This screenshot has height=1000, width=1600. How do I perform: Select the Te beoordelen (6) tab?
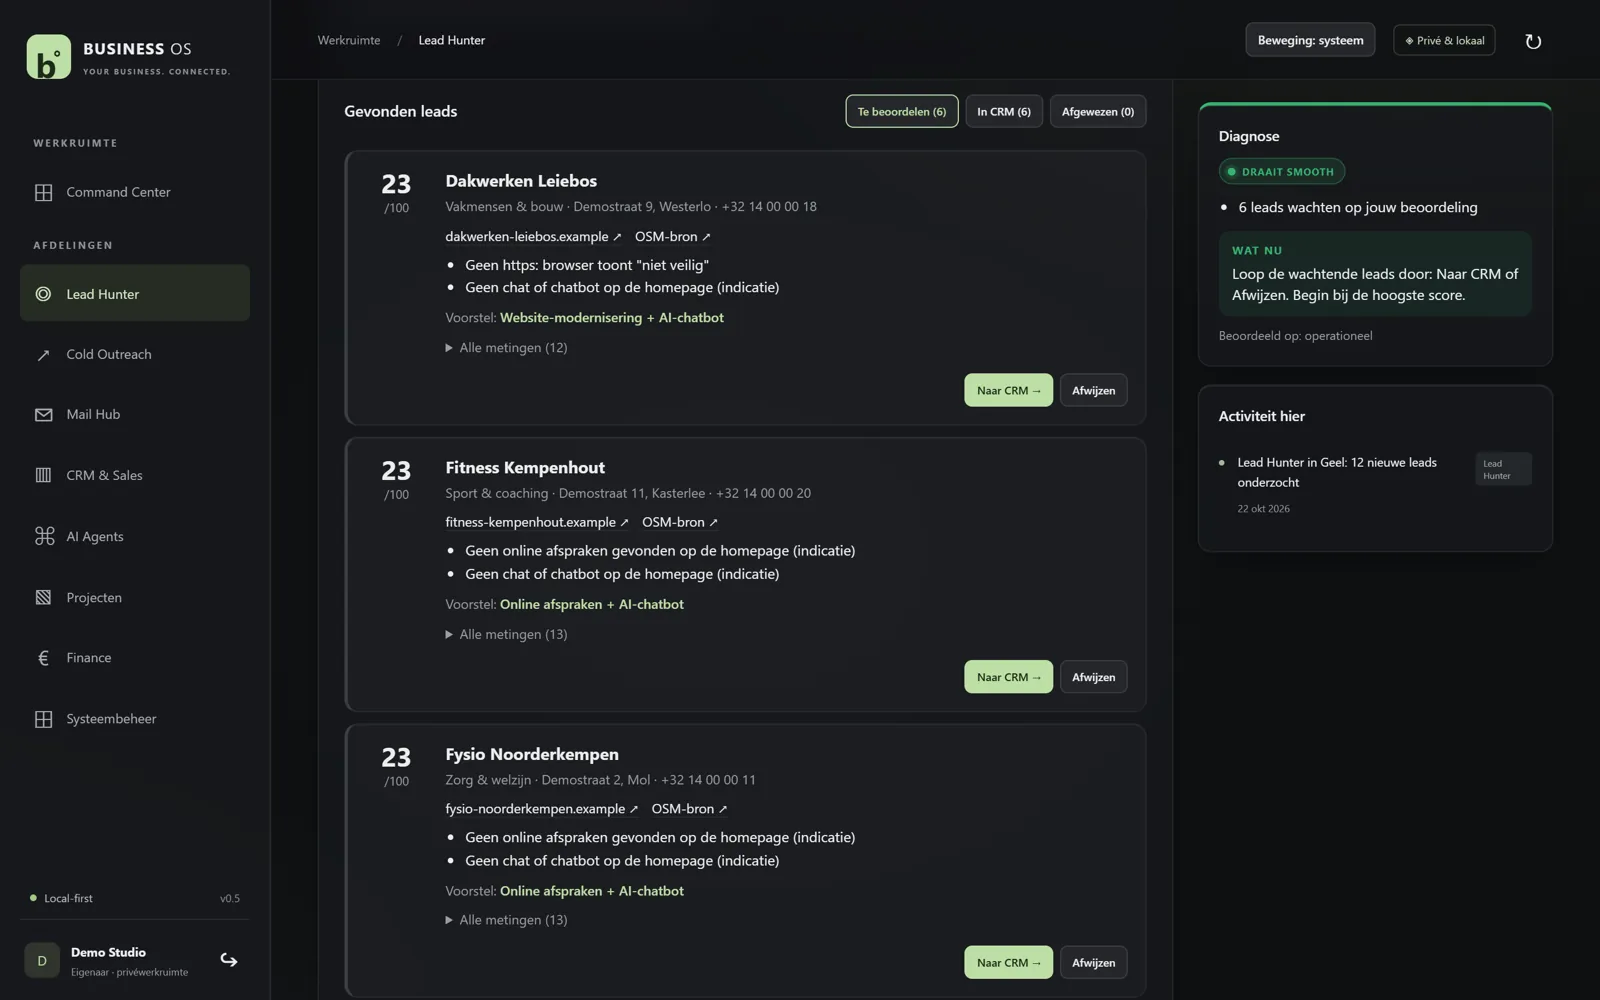coord(901,111)
